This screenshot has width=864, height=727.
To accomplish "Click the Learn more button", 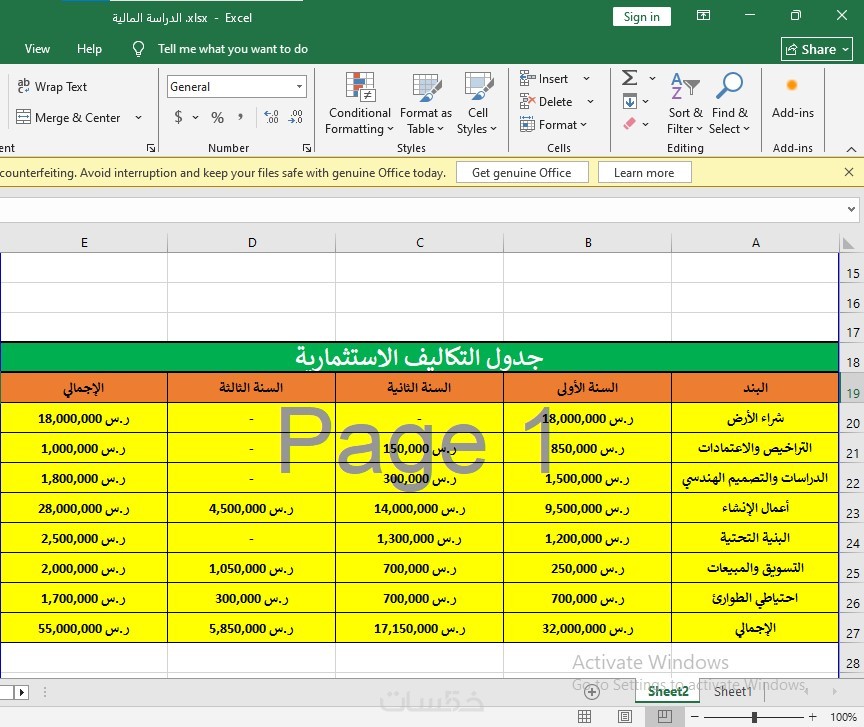I will [x=644, y=173].
